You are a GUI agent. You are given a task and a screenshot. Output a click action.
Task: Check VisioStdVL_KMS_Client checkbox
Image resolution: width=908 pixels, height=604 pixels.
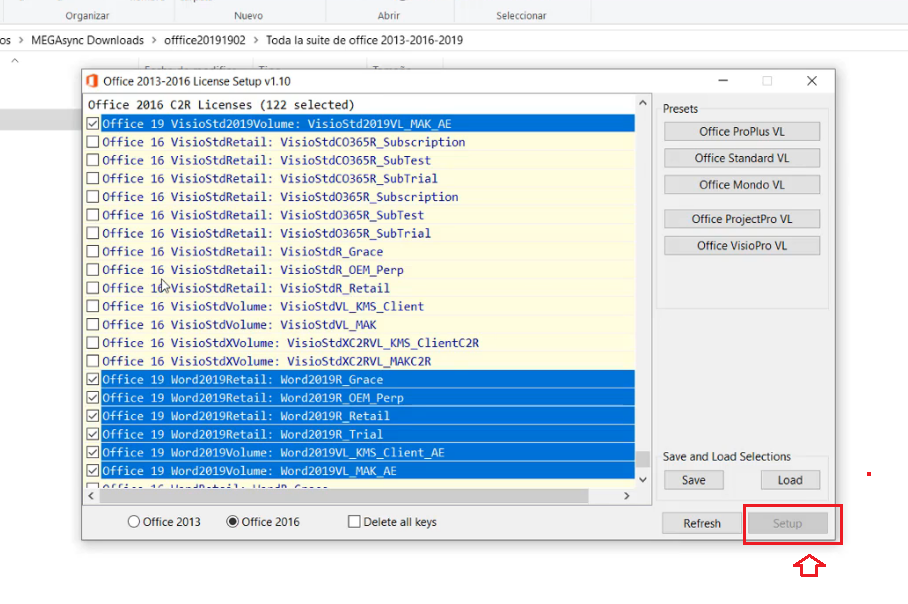click(x=93, y=306)
